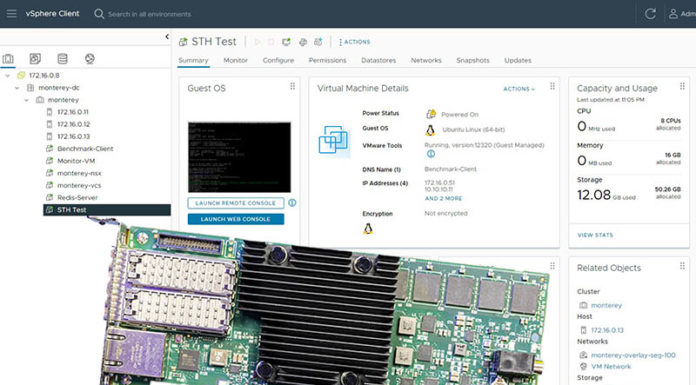
Task: Focus the Search in all environments field
Action: pyautogui.click(x=150, y=14)
